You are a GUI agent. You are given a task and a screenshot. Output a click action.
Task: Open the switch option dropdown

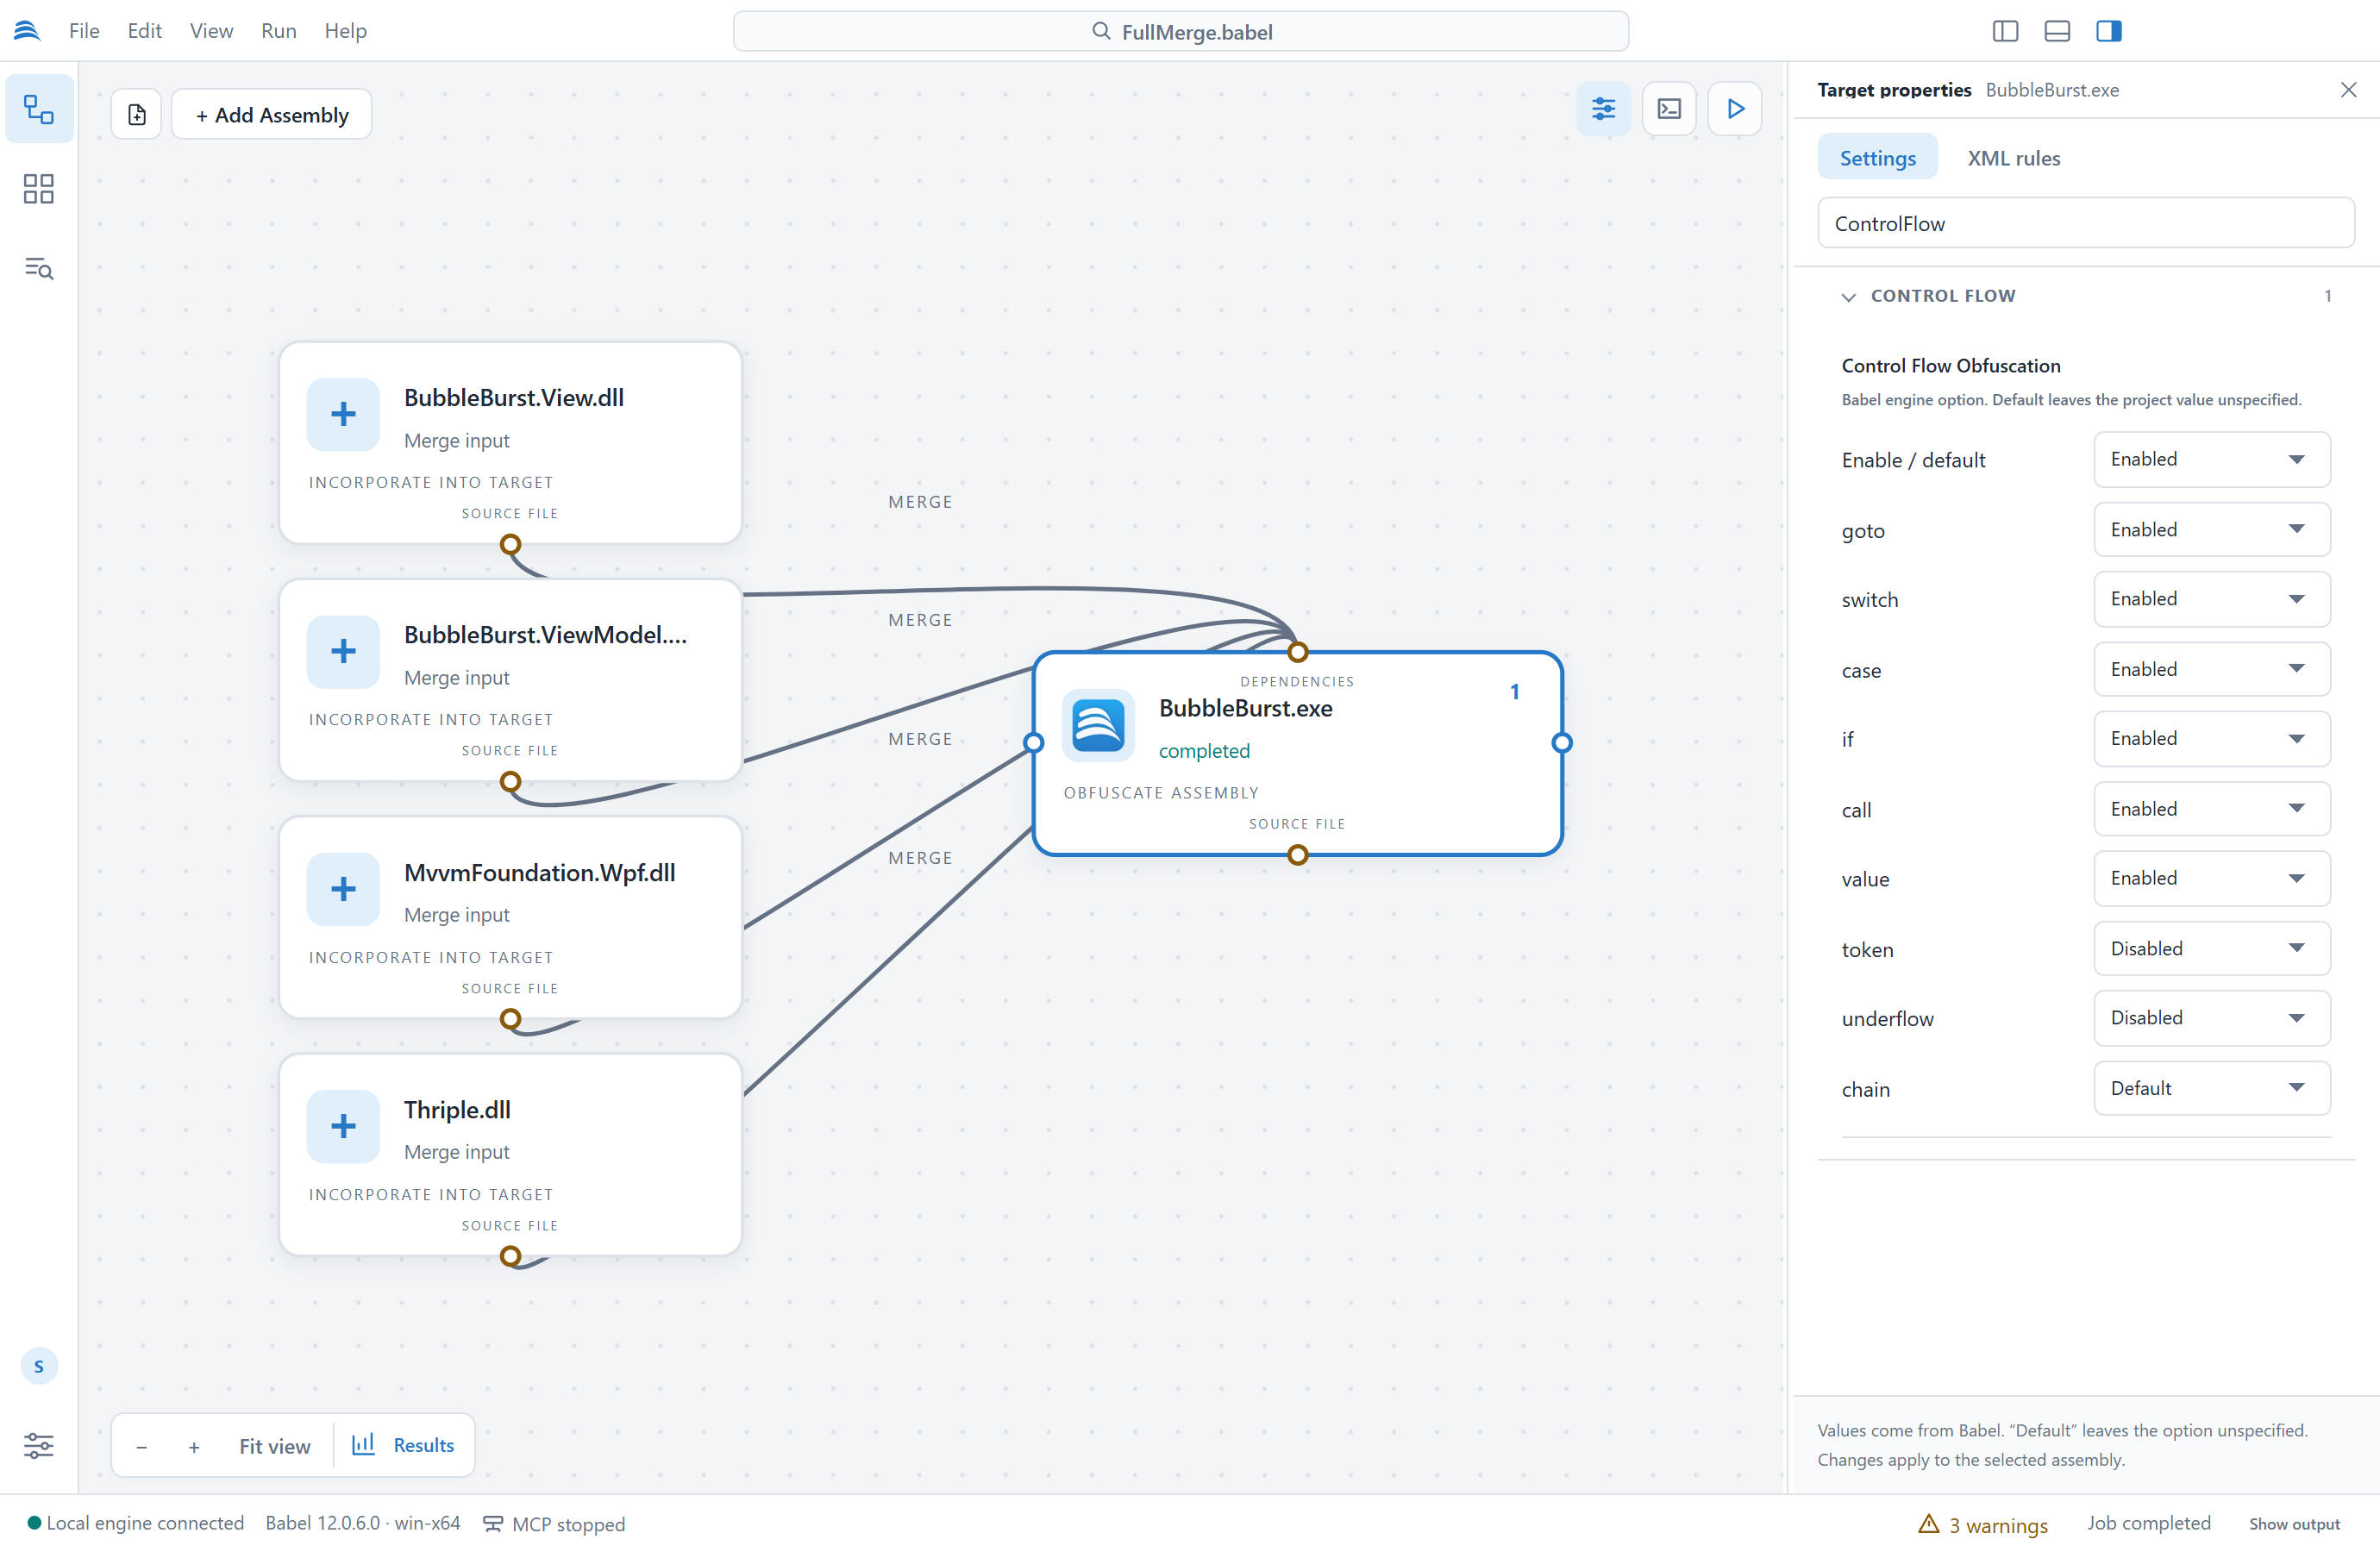point(2211,599)
